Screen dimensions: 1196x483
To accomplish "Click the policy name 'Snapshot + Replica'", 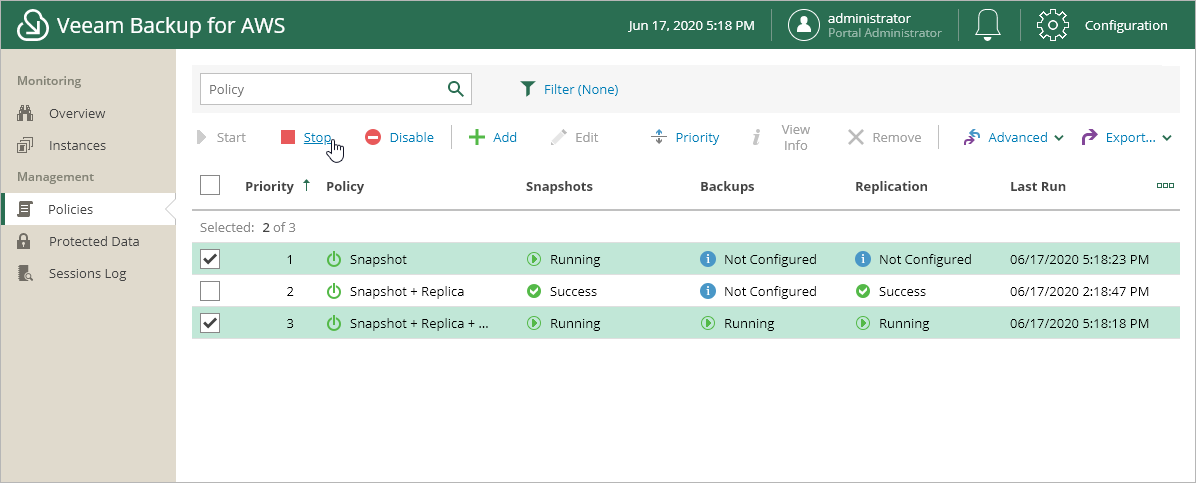I will 407,291.
